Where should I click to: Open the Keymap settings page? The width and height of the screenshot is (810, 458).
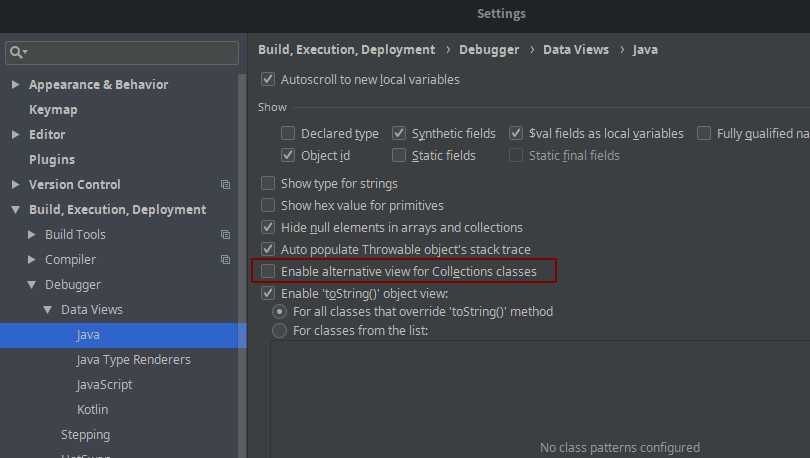53,110
